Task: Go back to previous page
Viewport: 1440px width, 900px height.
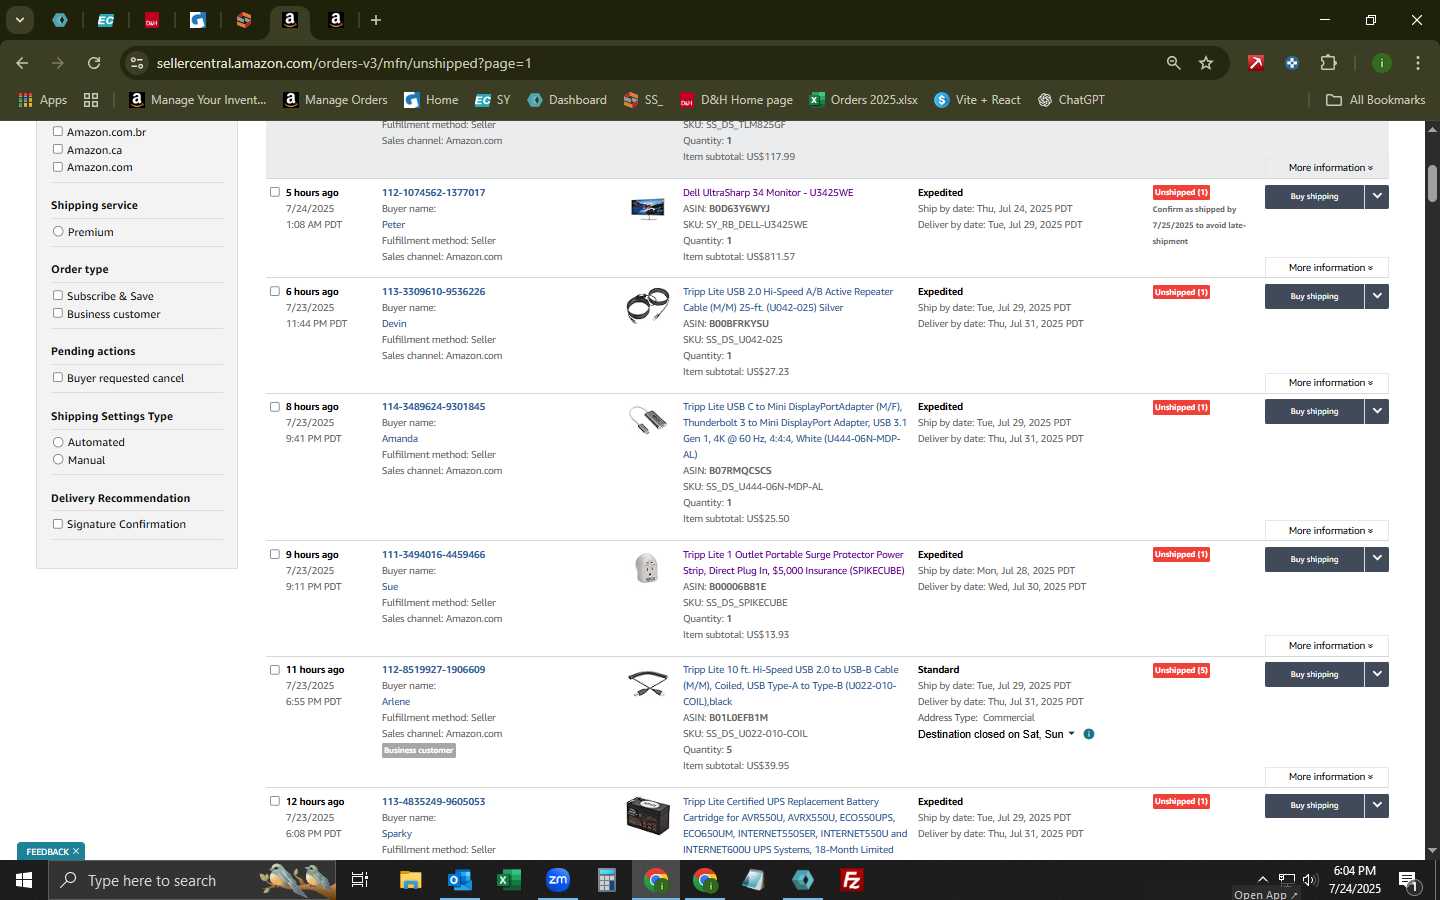Action: (22, 63)
